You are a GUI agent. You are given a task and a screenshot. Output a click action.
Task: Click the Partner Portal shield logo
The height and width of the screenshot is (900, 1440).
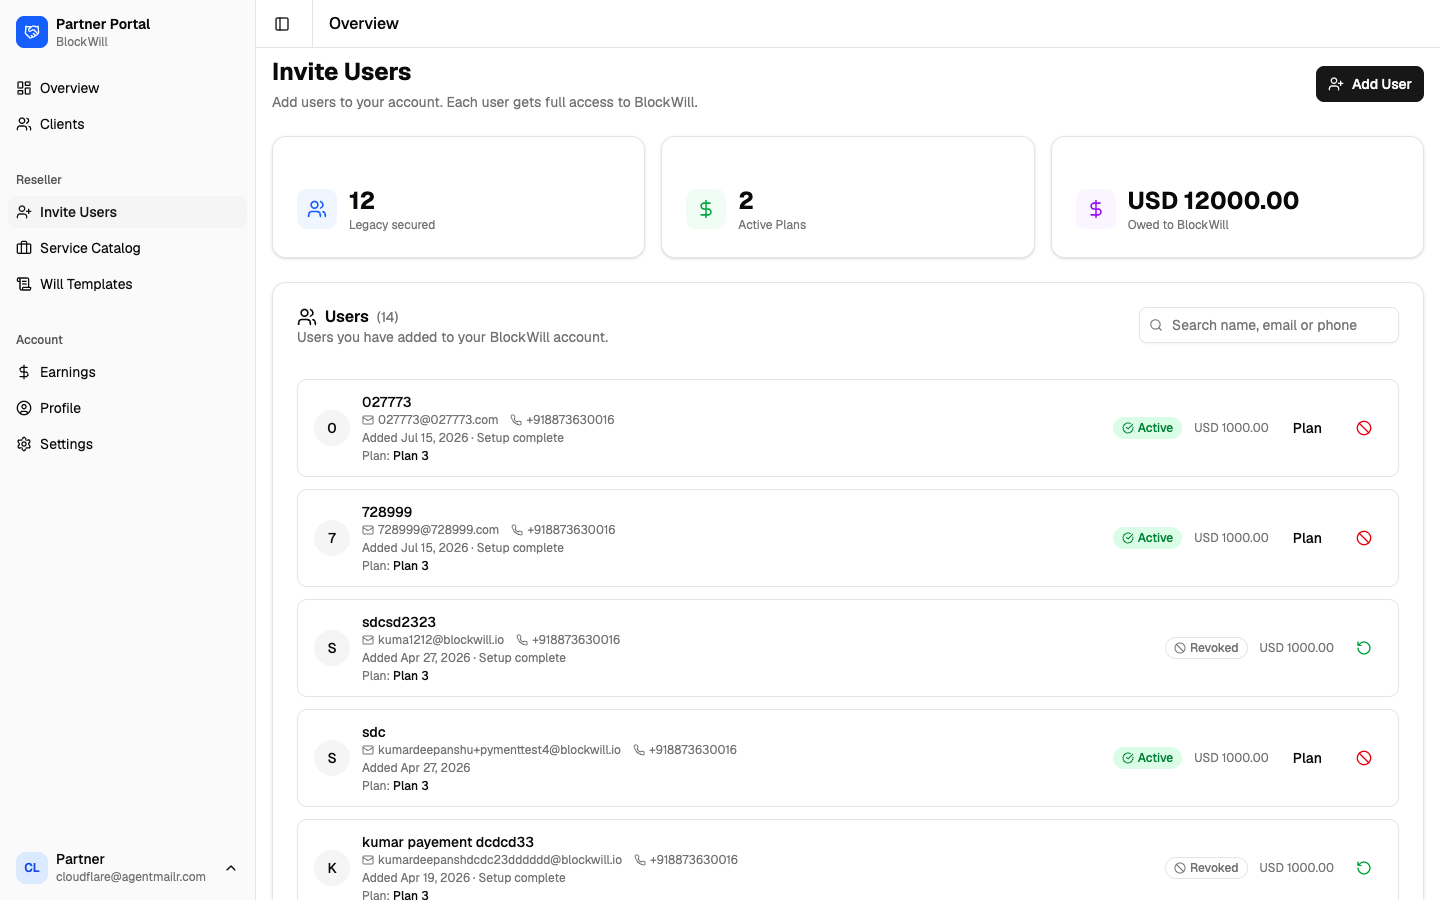(x=32, y=32)
